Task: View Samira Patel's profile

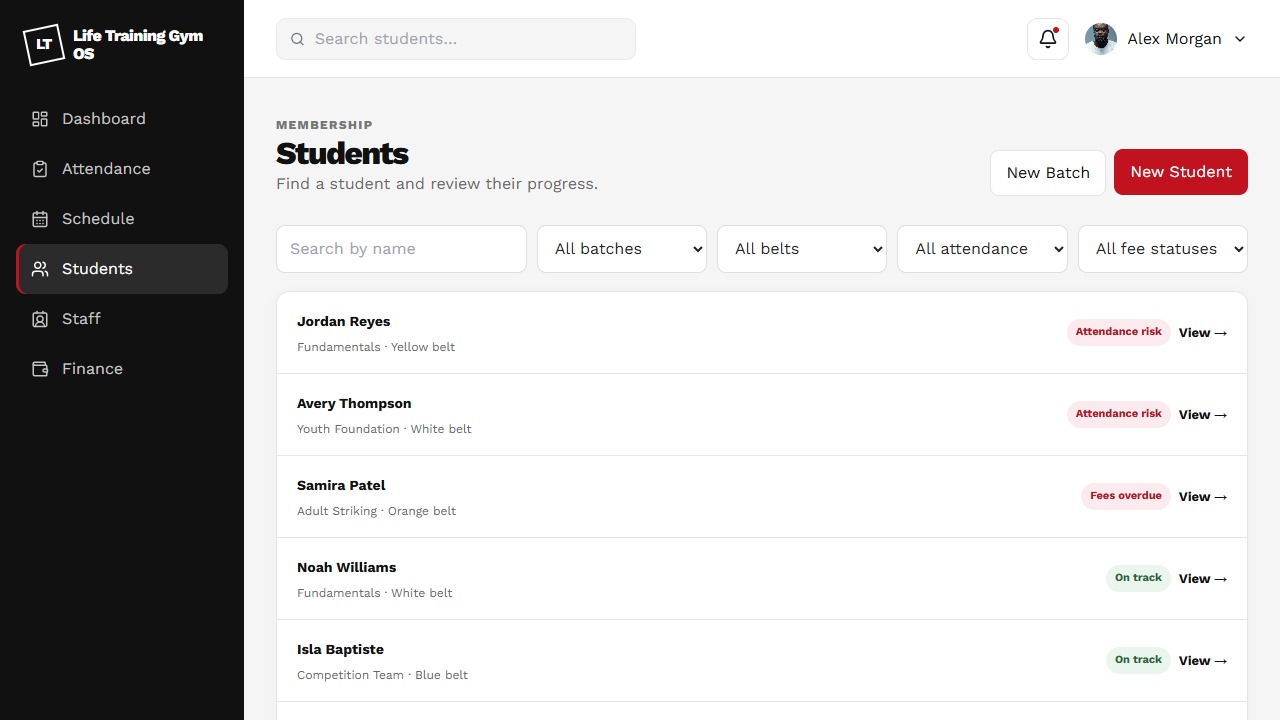Action: 1203,497
